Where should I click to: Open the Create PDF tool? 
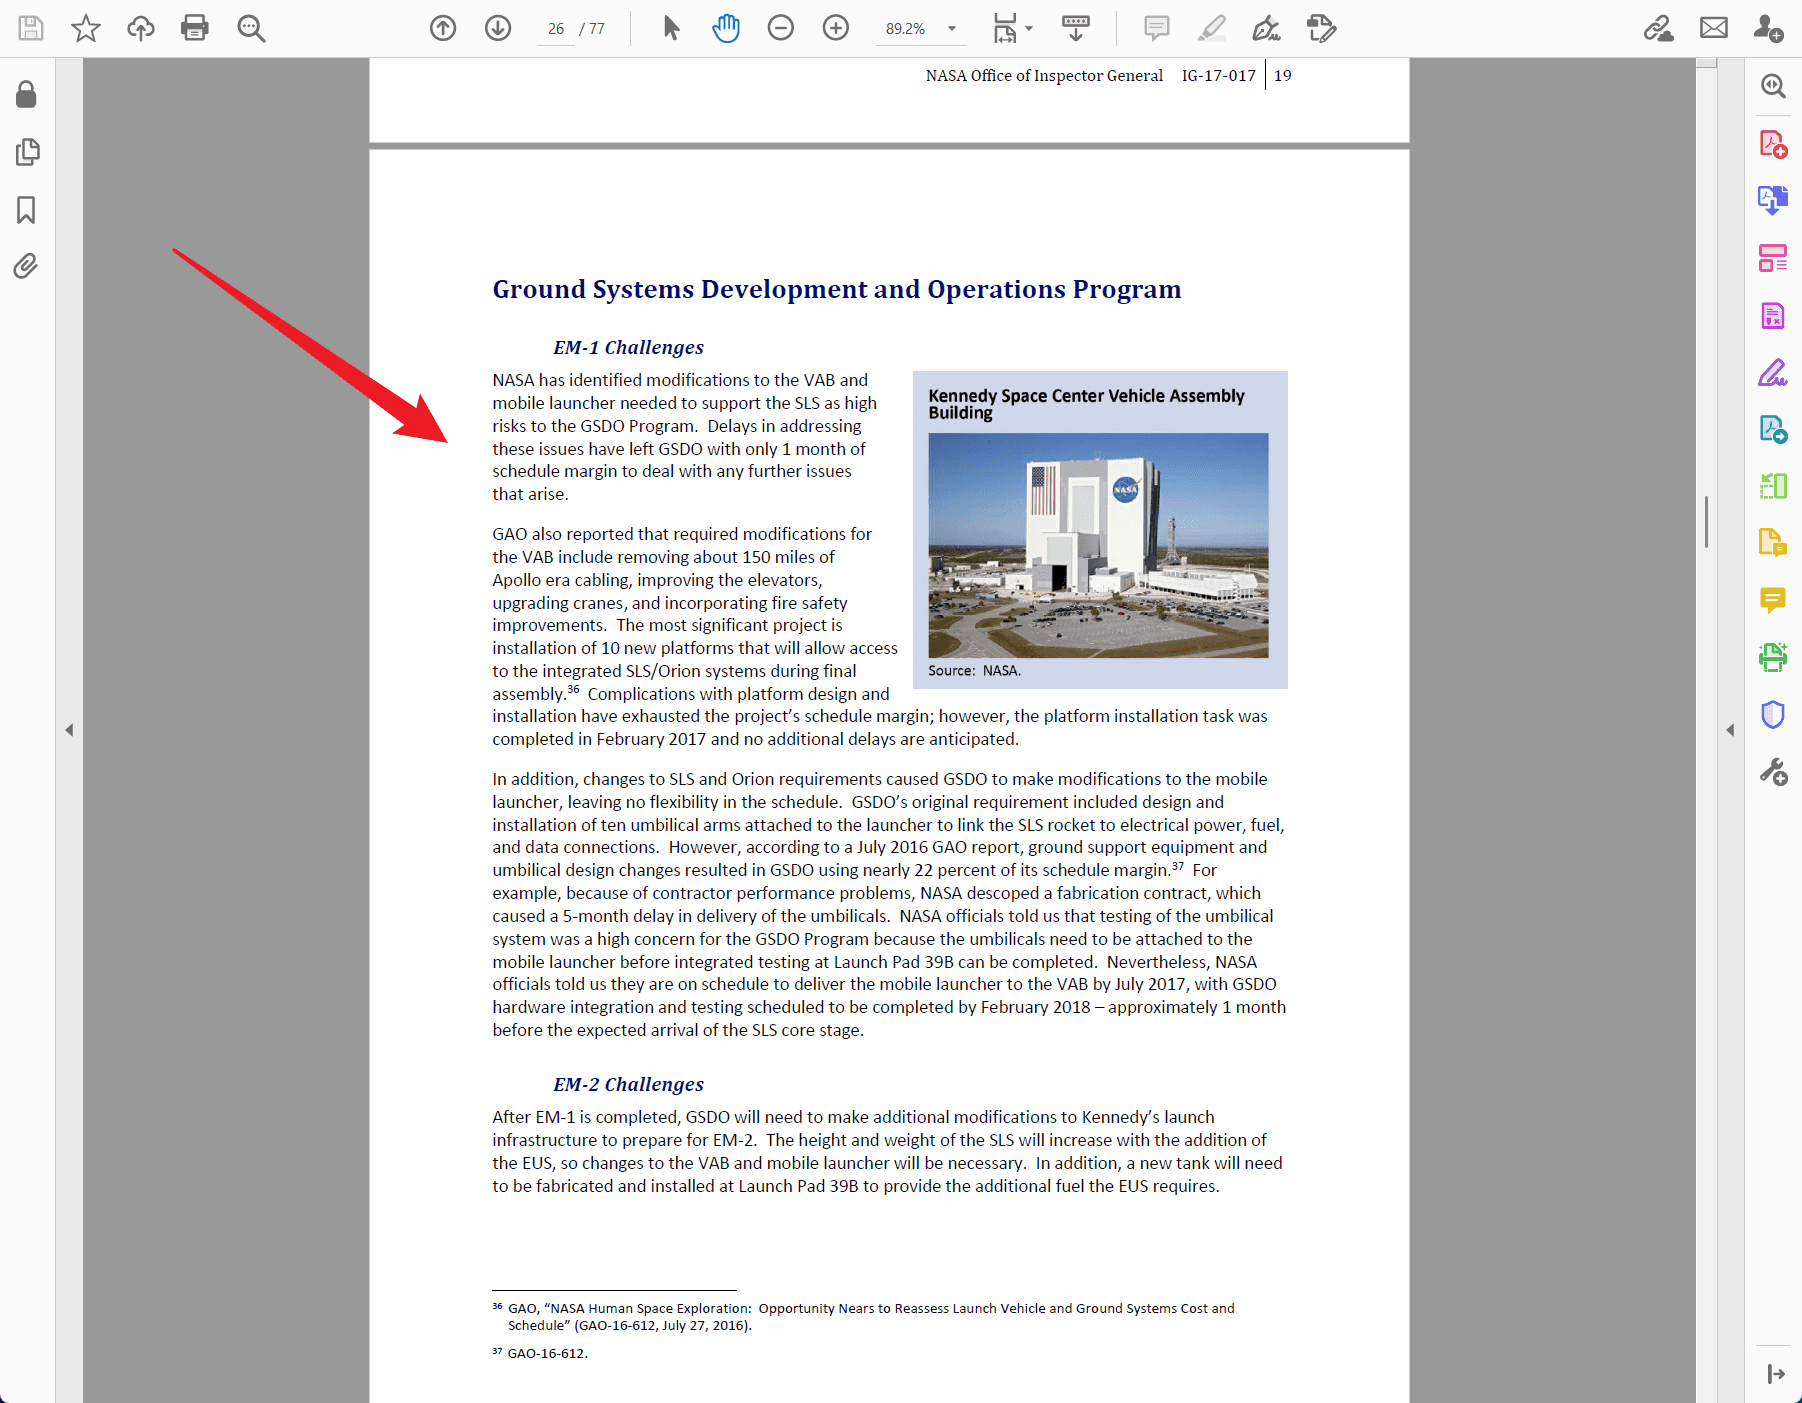pyautogui.click(x=1773, y=144)
